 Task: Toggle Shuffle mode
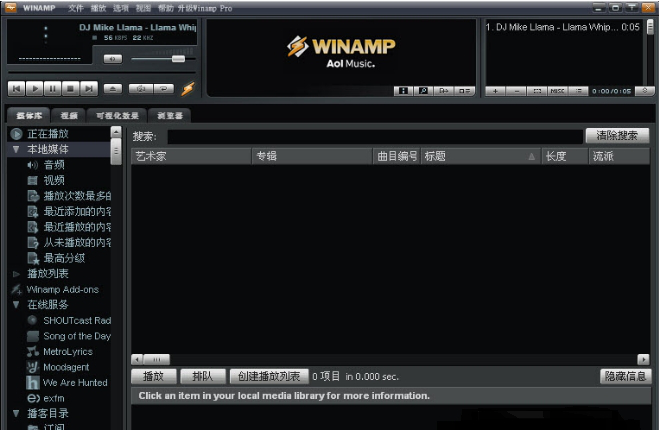(x=141, y=89)
